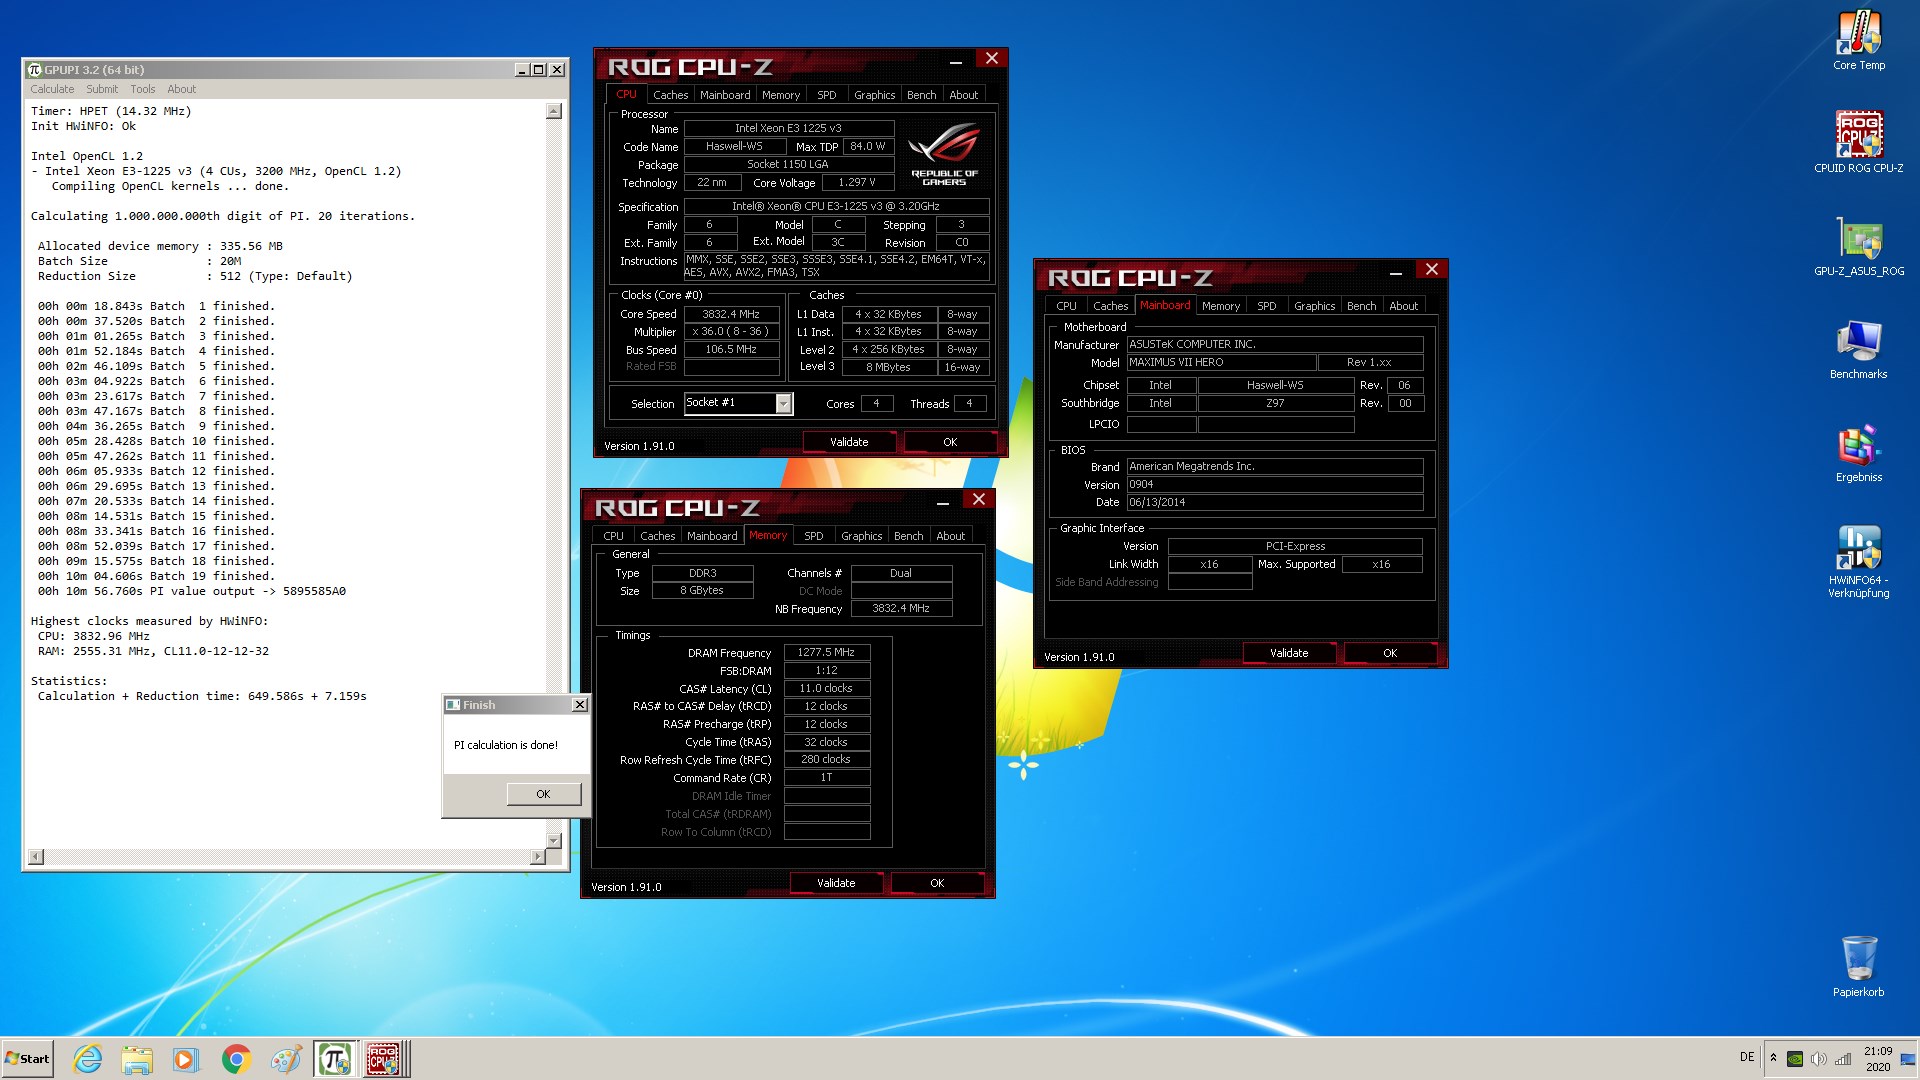Open HWiNFO64 Verknüpfung desktop icon
This screenshot has height=1080, width=1920.
click(x=1858, y=562)
